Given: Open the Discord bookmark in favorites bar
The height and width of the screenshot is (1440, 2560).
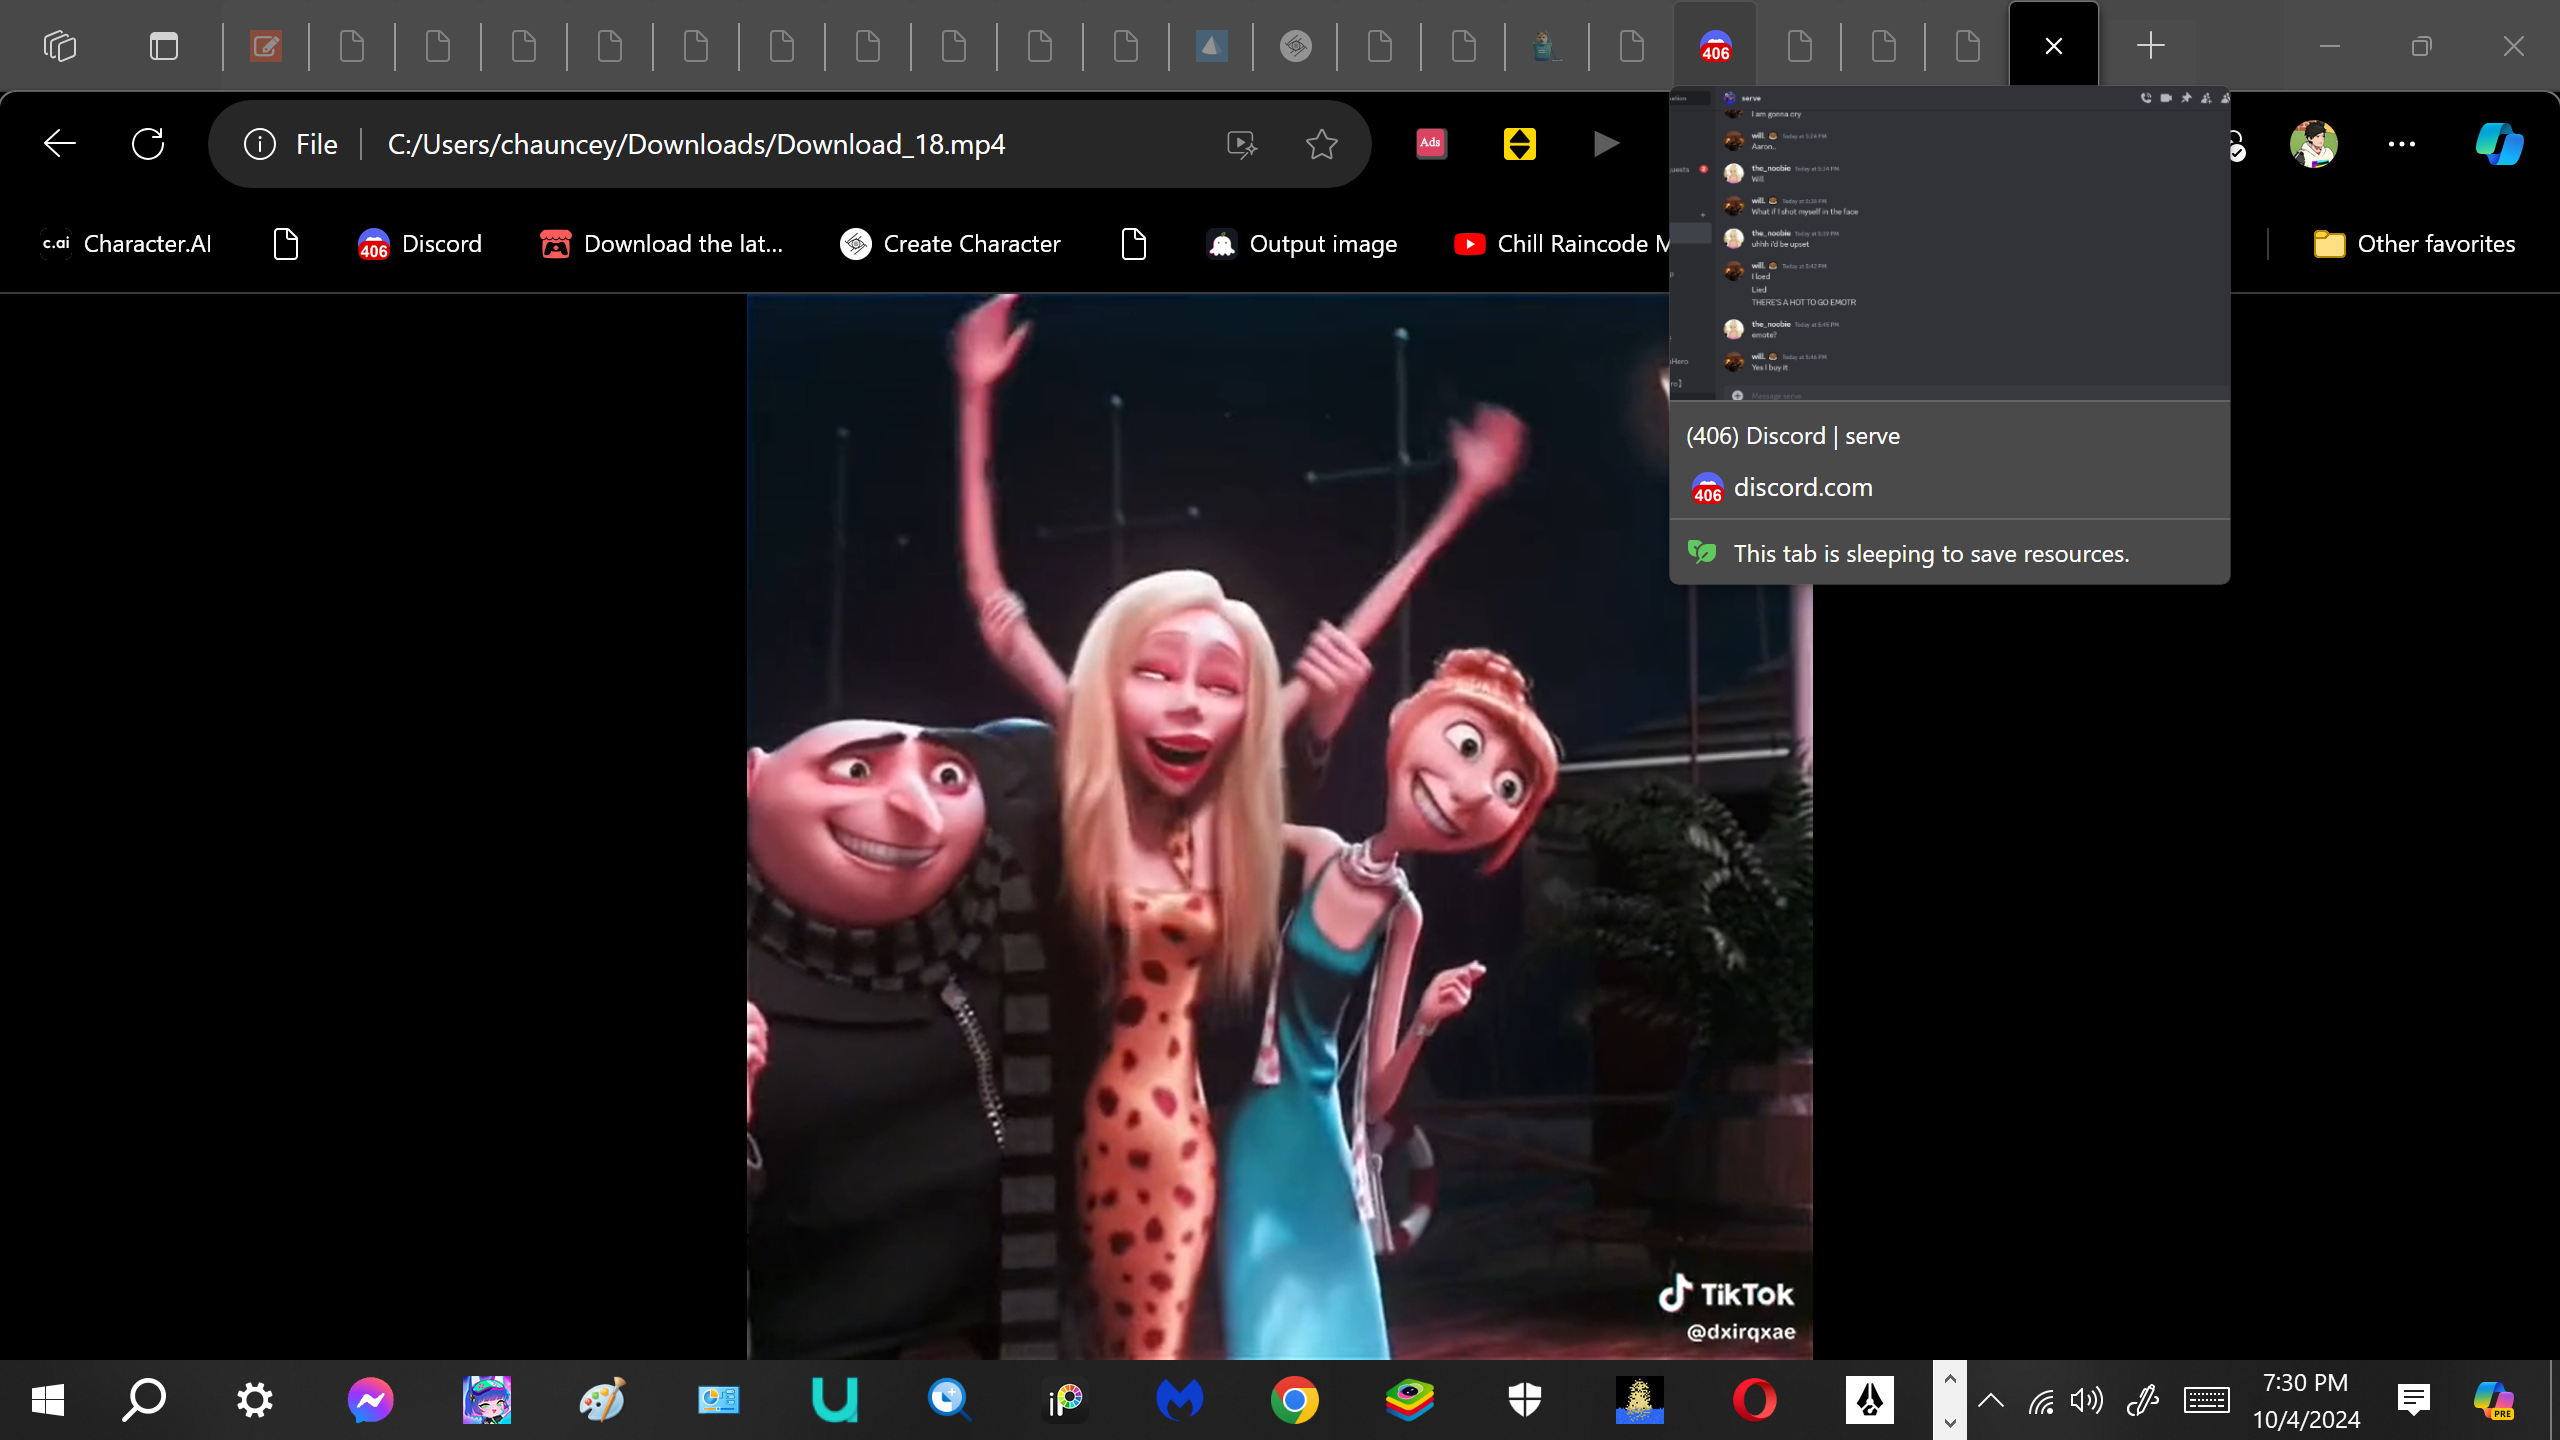Looking at the screenshot, I should tap(420, 244).
